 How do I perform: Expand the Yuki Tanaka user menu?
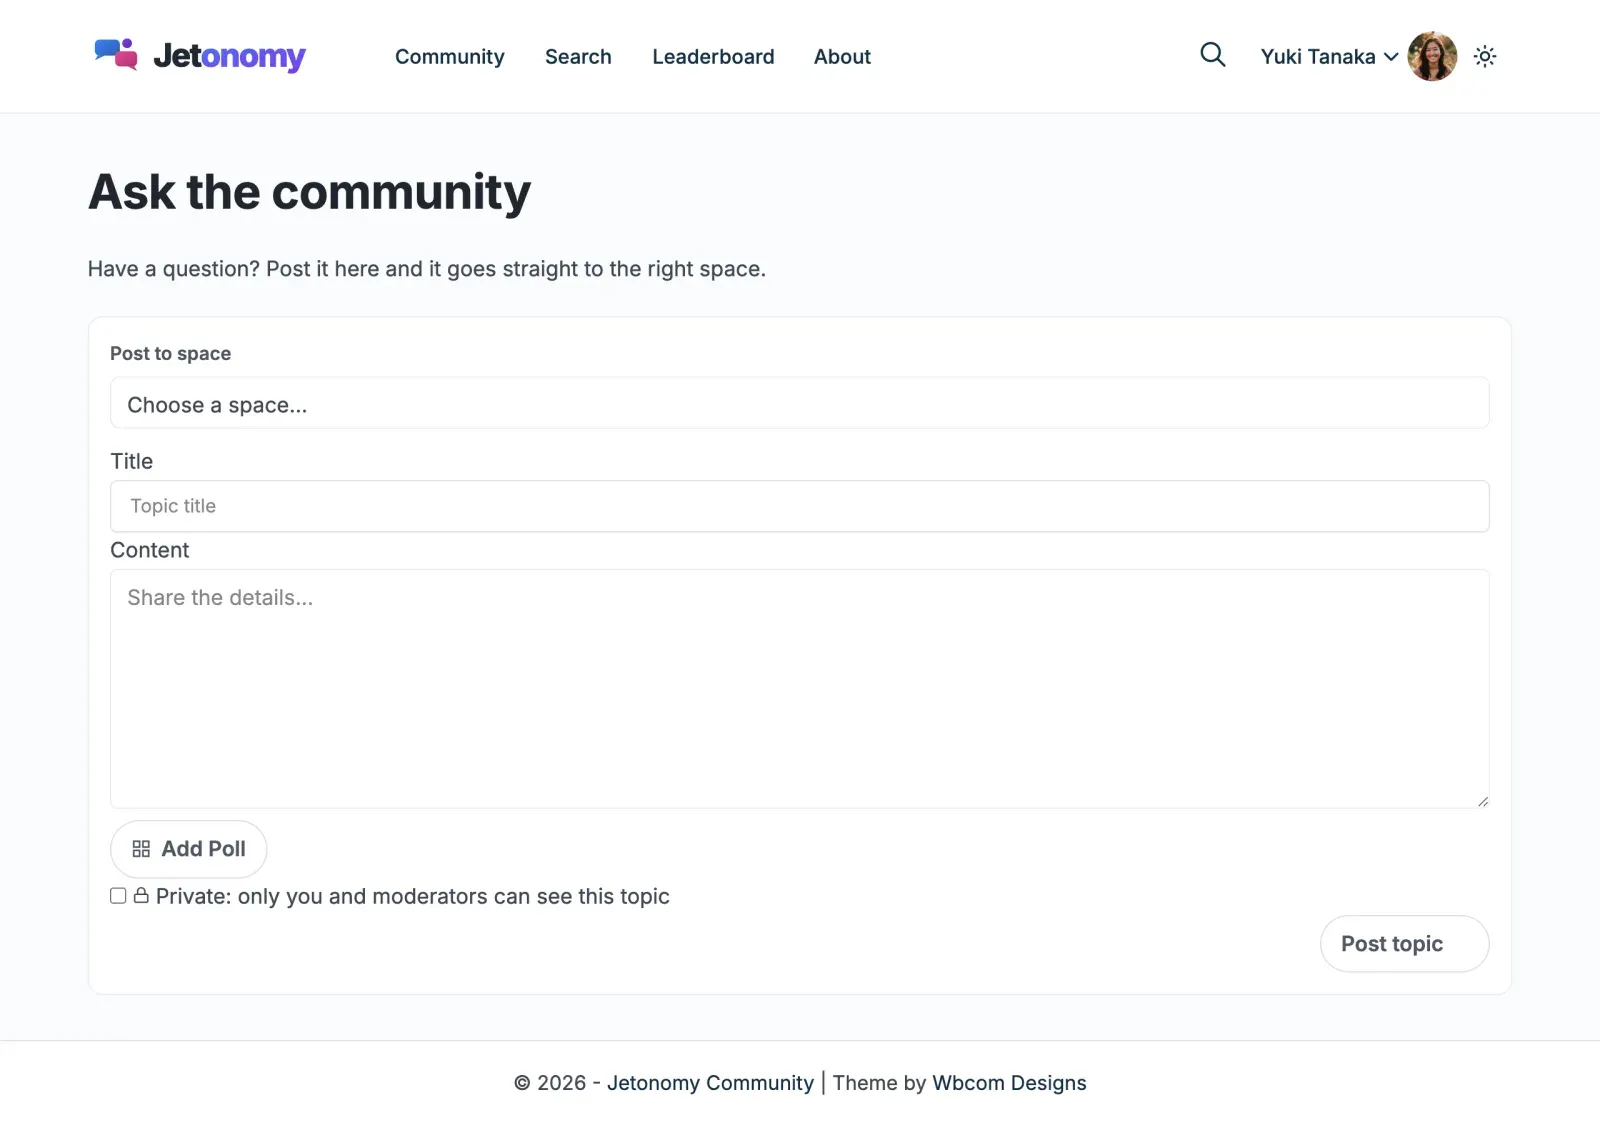click(x=1329, y=57)
